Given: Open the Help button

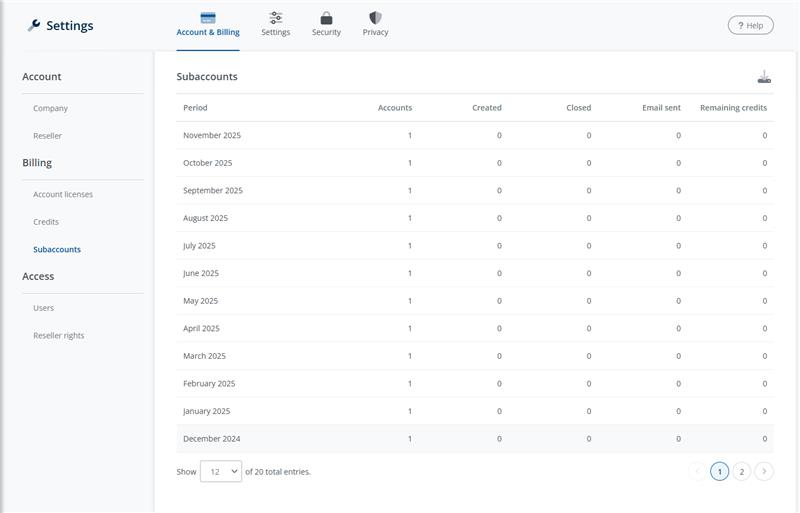Looking at the screenshot, I should [x=750, y=25].
